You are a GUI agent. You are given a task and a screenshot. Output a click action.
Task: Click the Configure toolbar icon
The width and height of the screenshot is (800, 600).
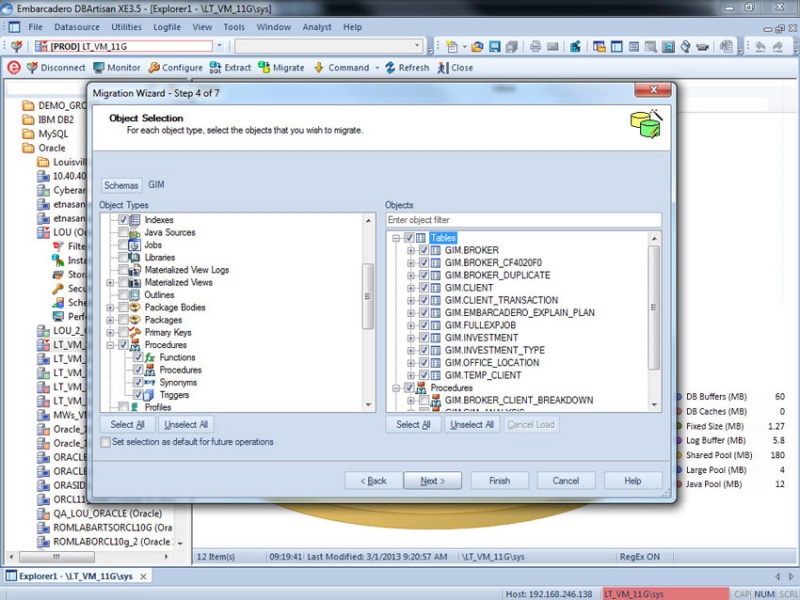coord(154,68)
